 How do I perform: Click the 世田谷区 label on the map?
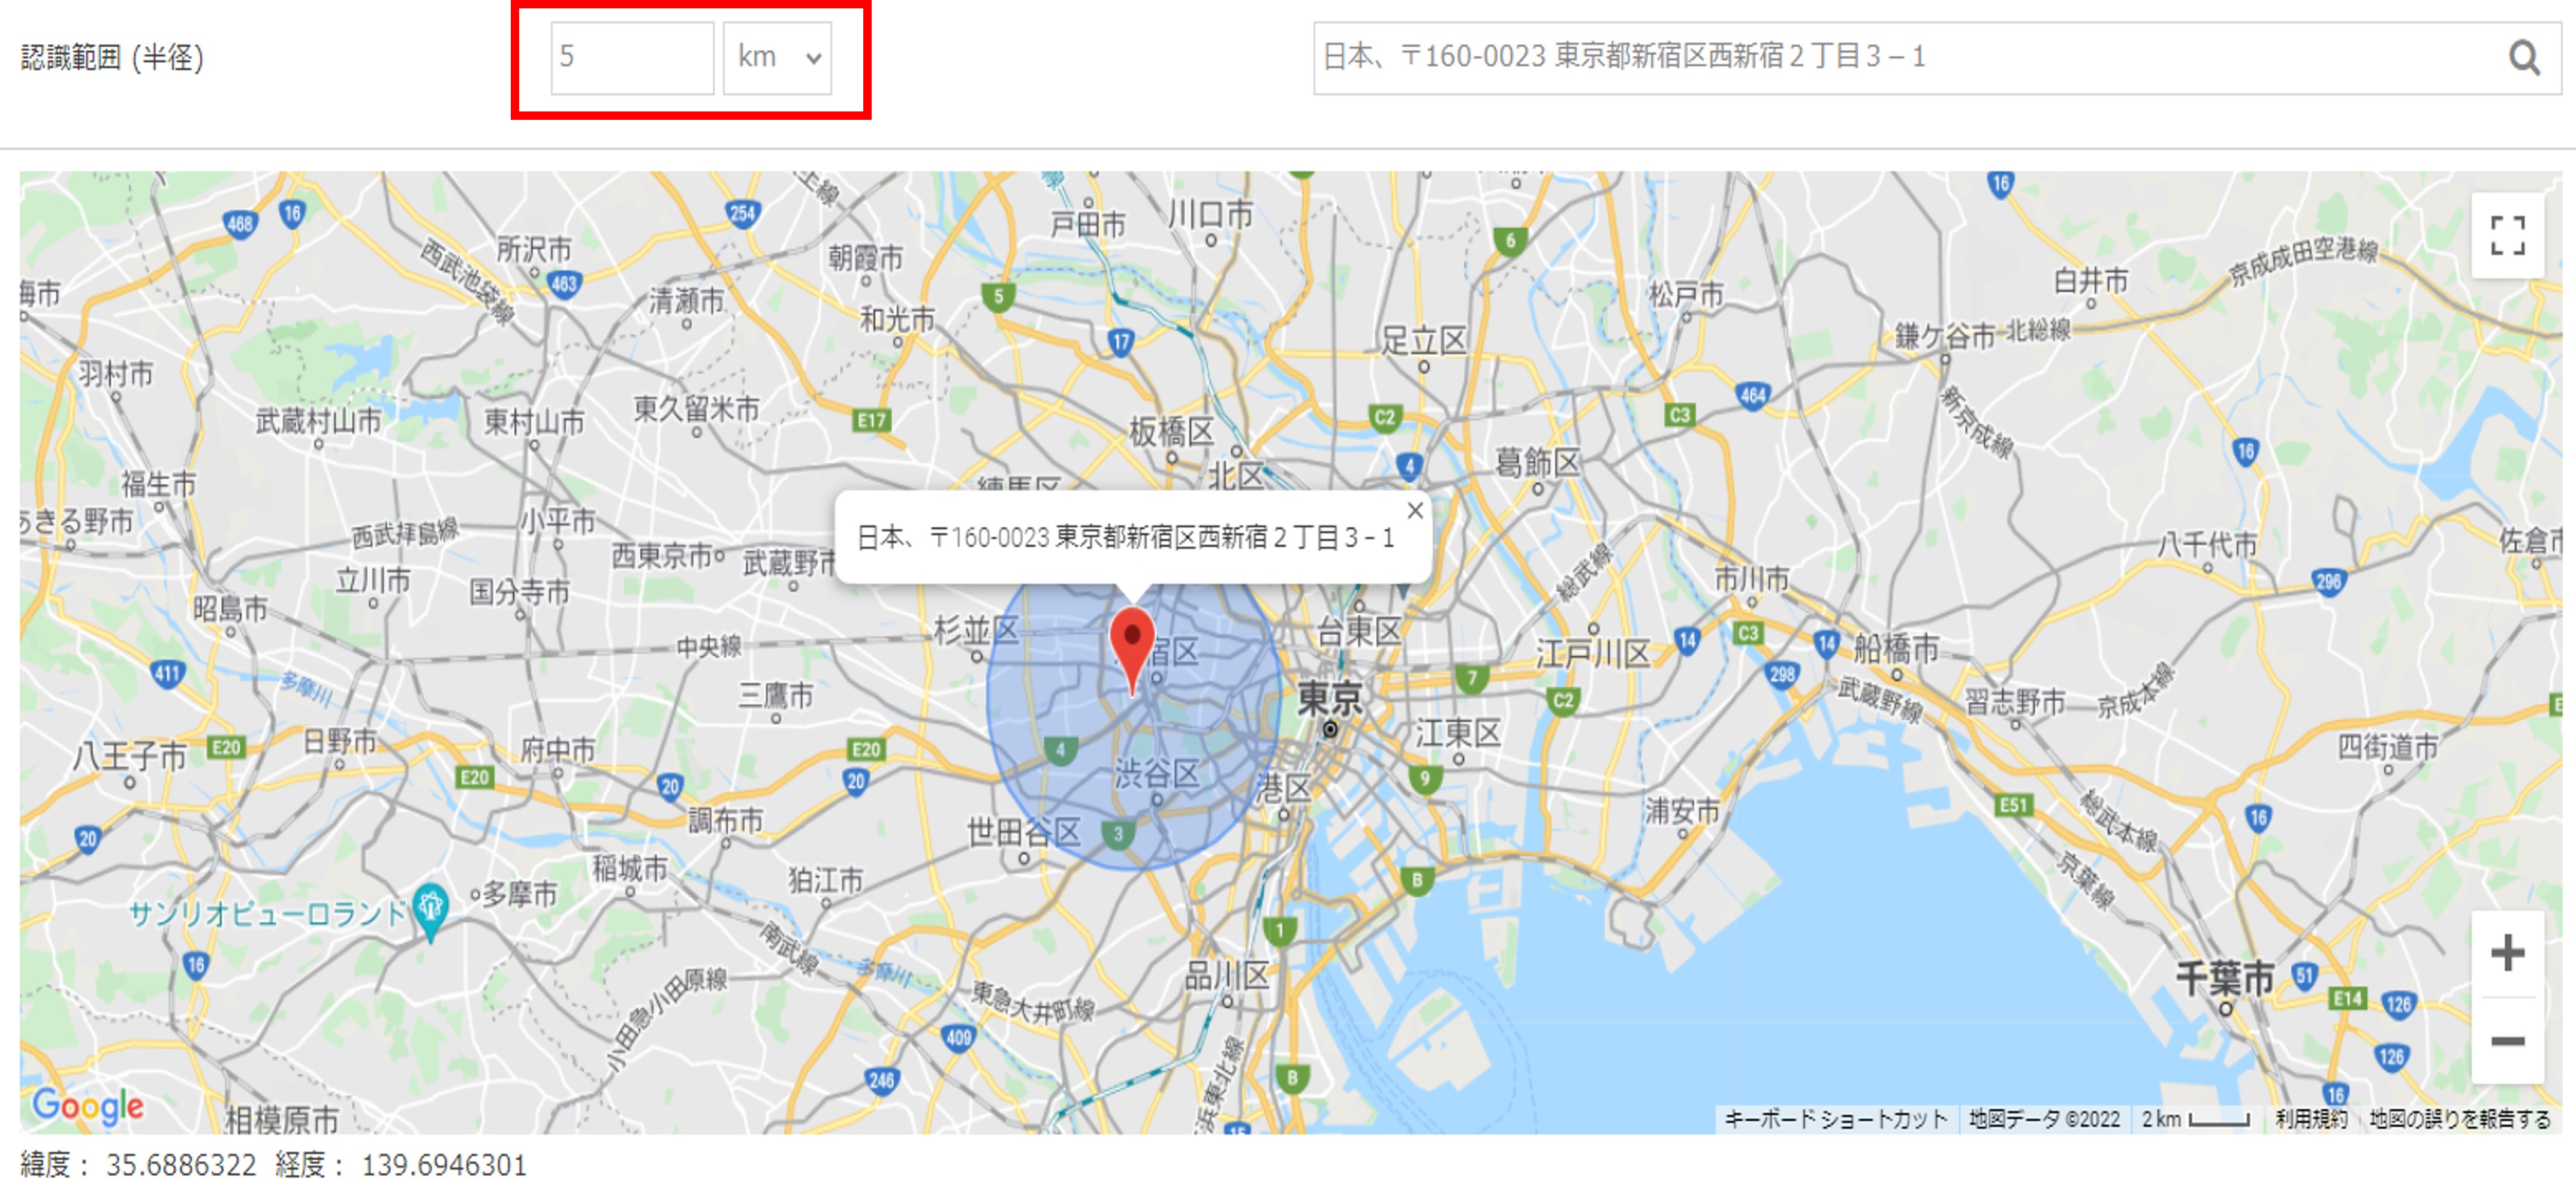[x=1024, y=832]
